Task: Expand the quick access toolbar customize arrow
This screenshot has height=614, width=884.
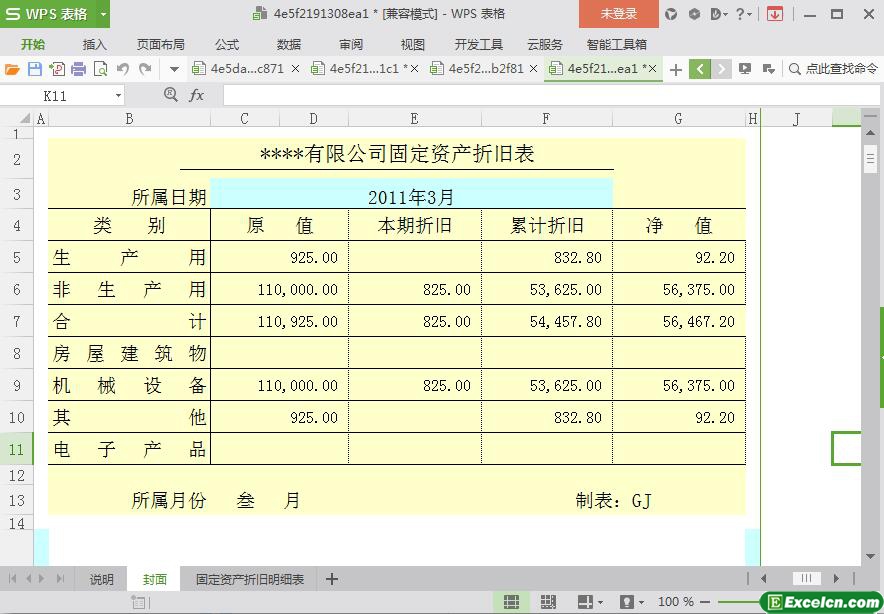Action: click(174, 69)
